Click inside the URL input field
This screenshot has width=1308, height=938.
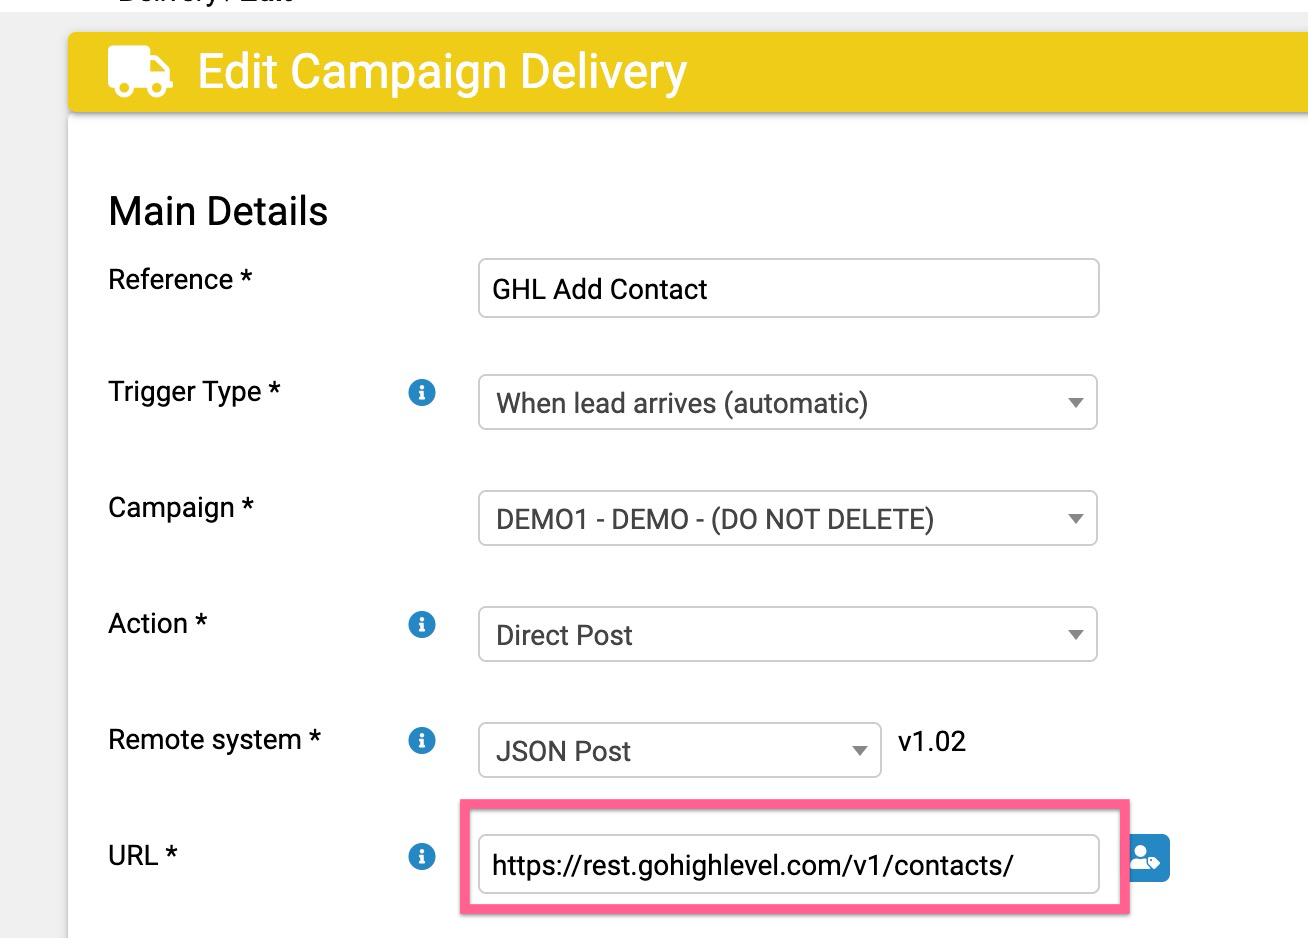click(788, 864)
